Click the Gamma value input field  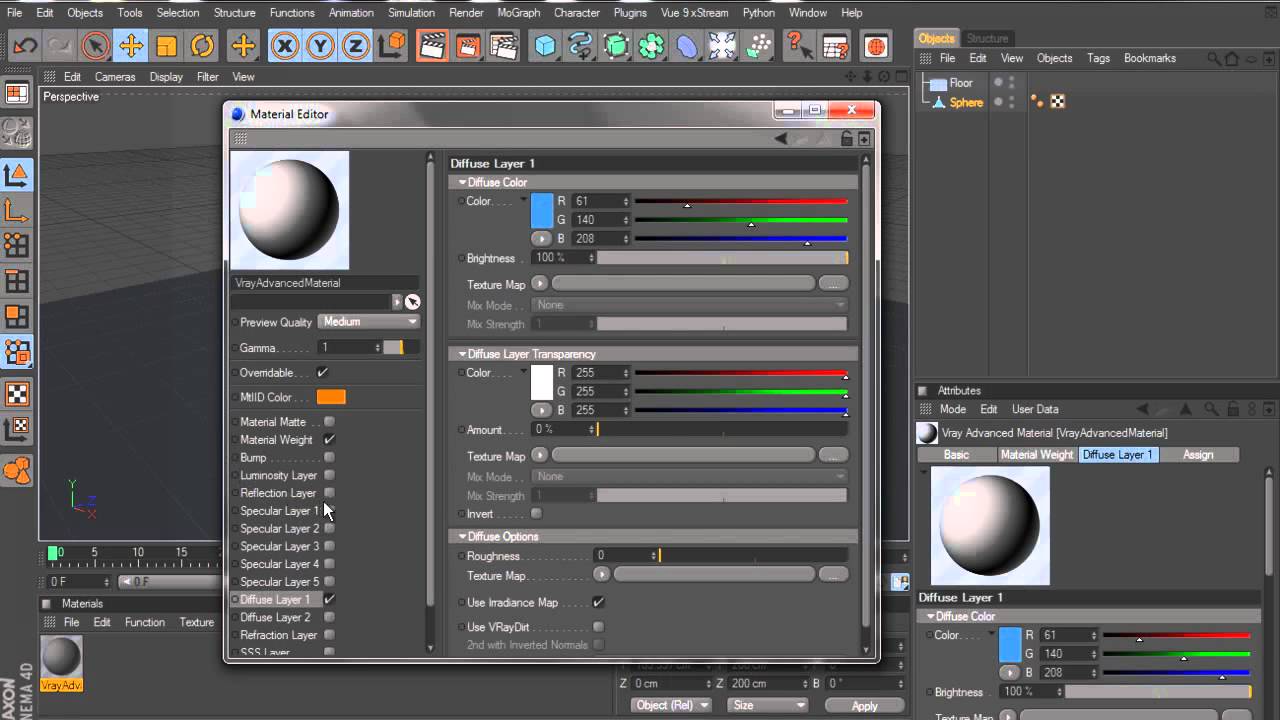348,347
